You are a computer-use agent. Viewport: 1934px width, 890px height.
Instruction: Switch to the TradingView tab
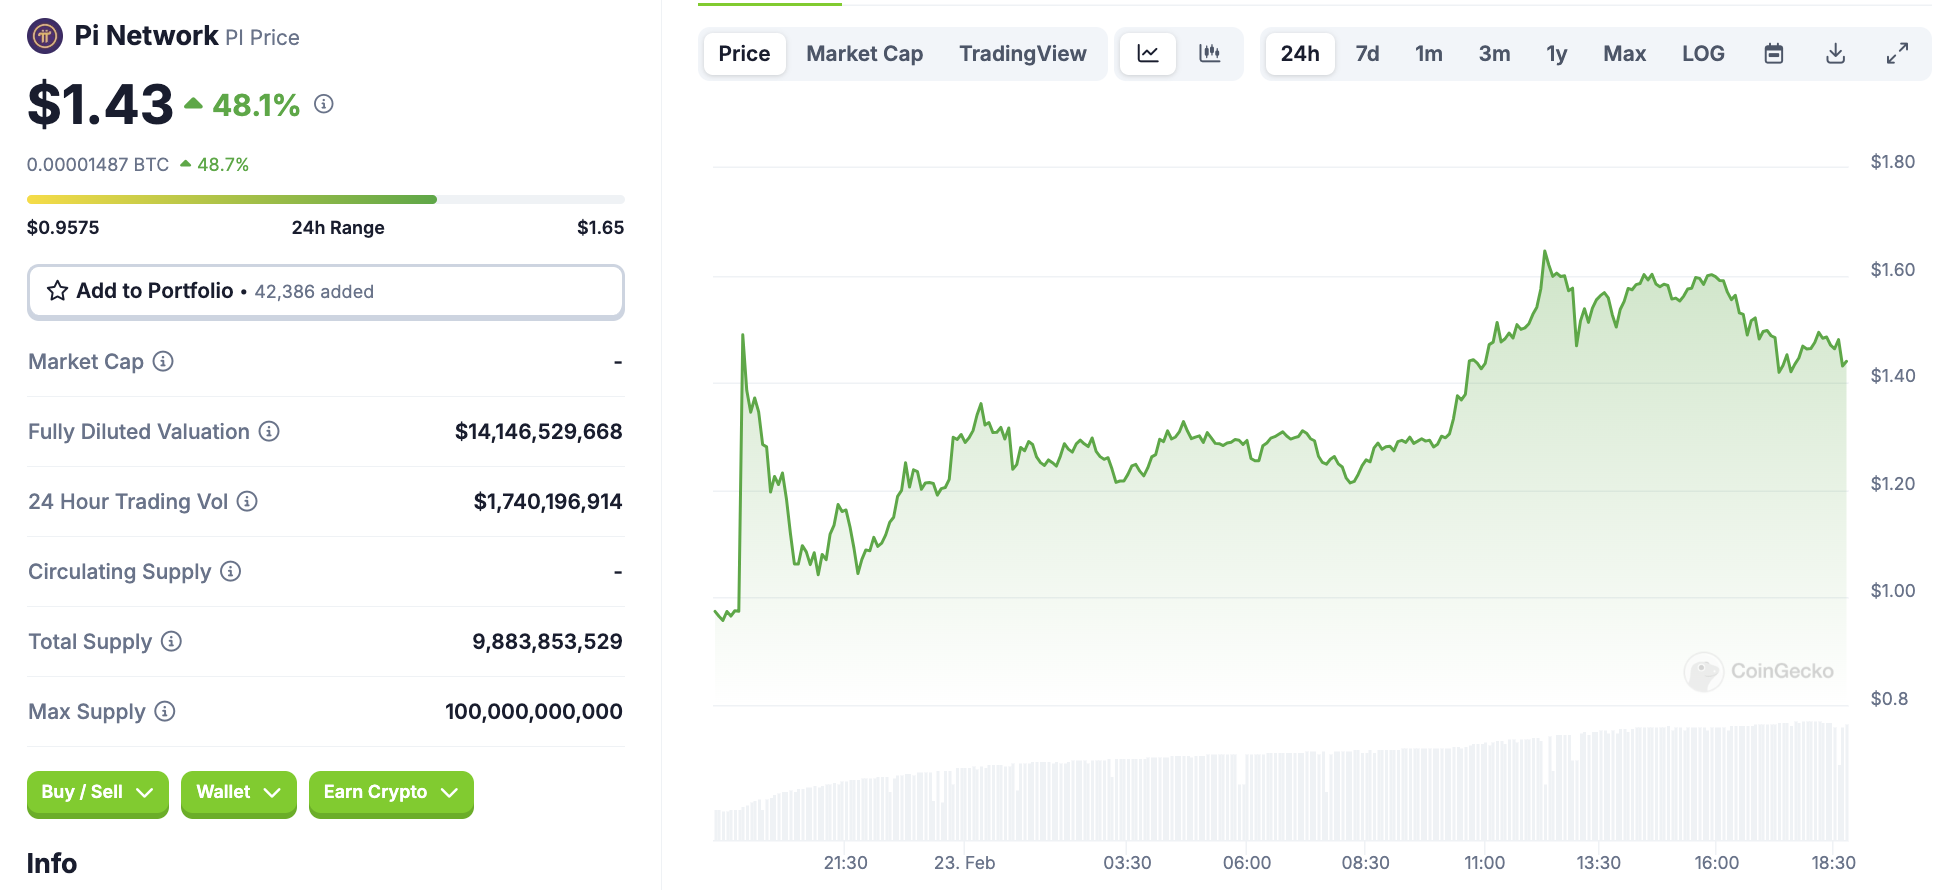coord(1022,54)
